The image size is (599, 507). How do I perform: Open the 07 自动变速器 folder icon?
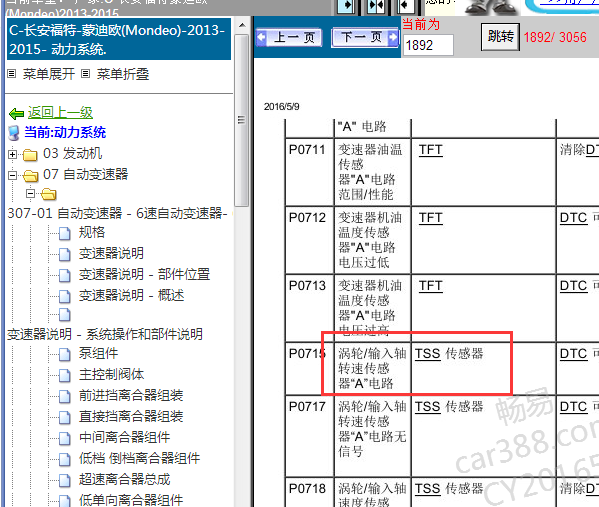pos(30,176)
